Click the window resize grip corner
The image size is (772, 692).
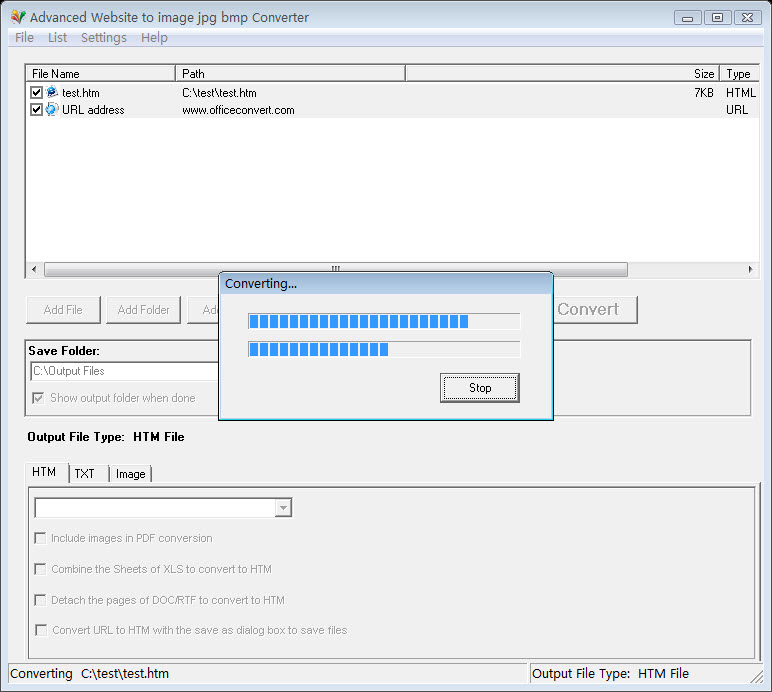click(757, 677)
